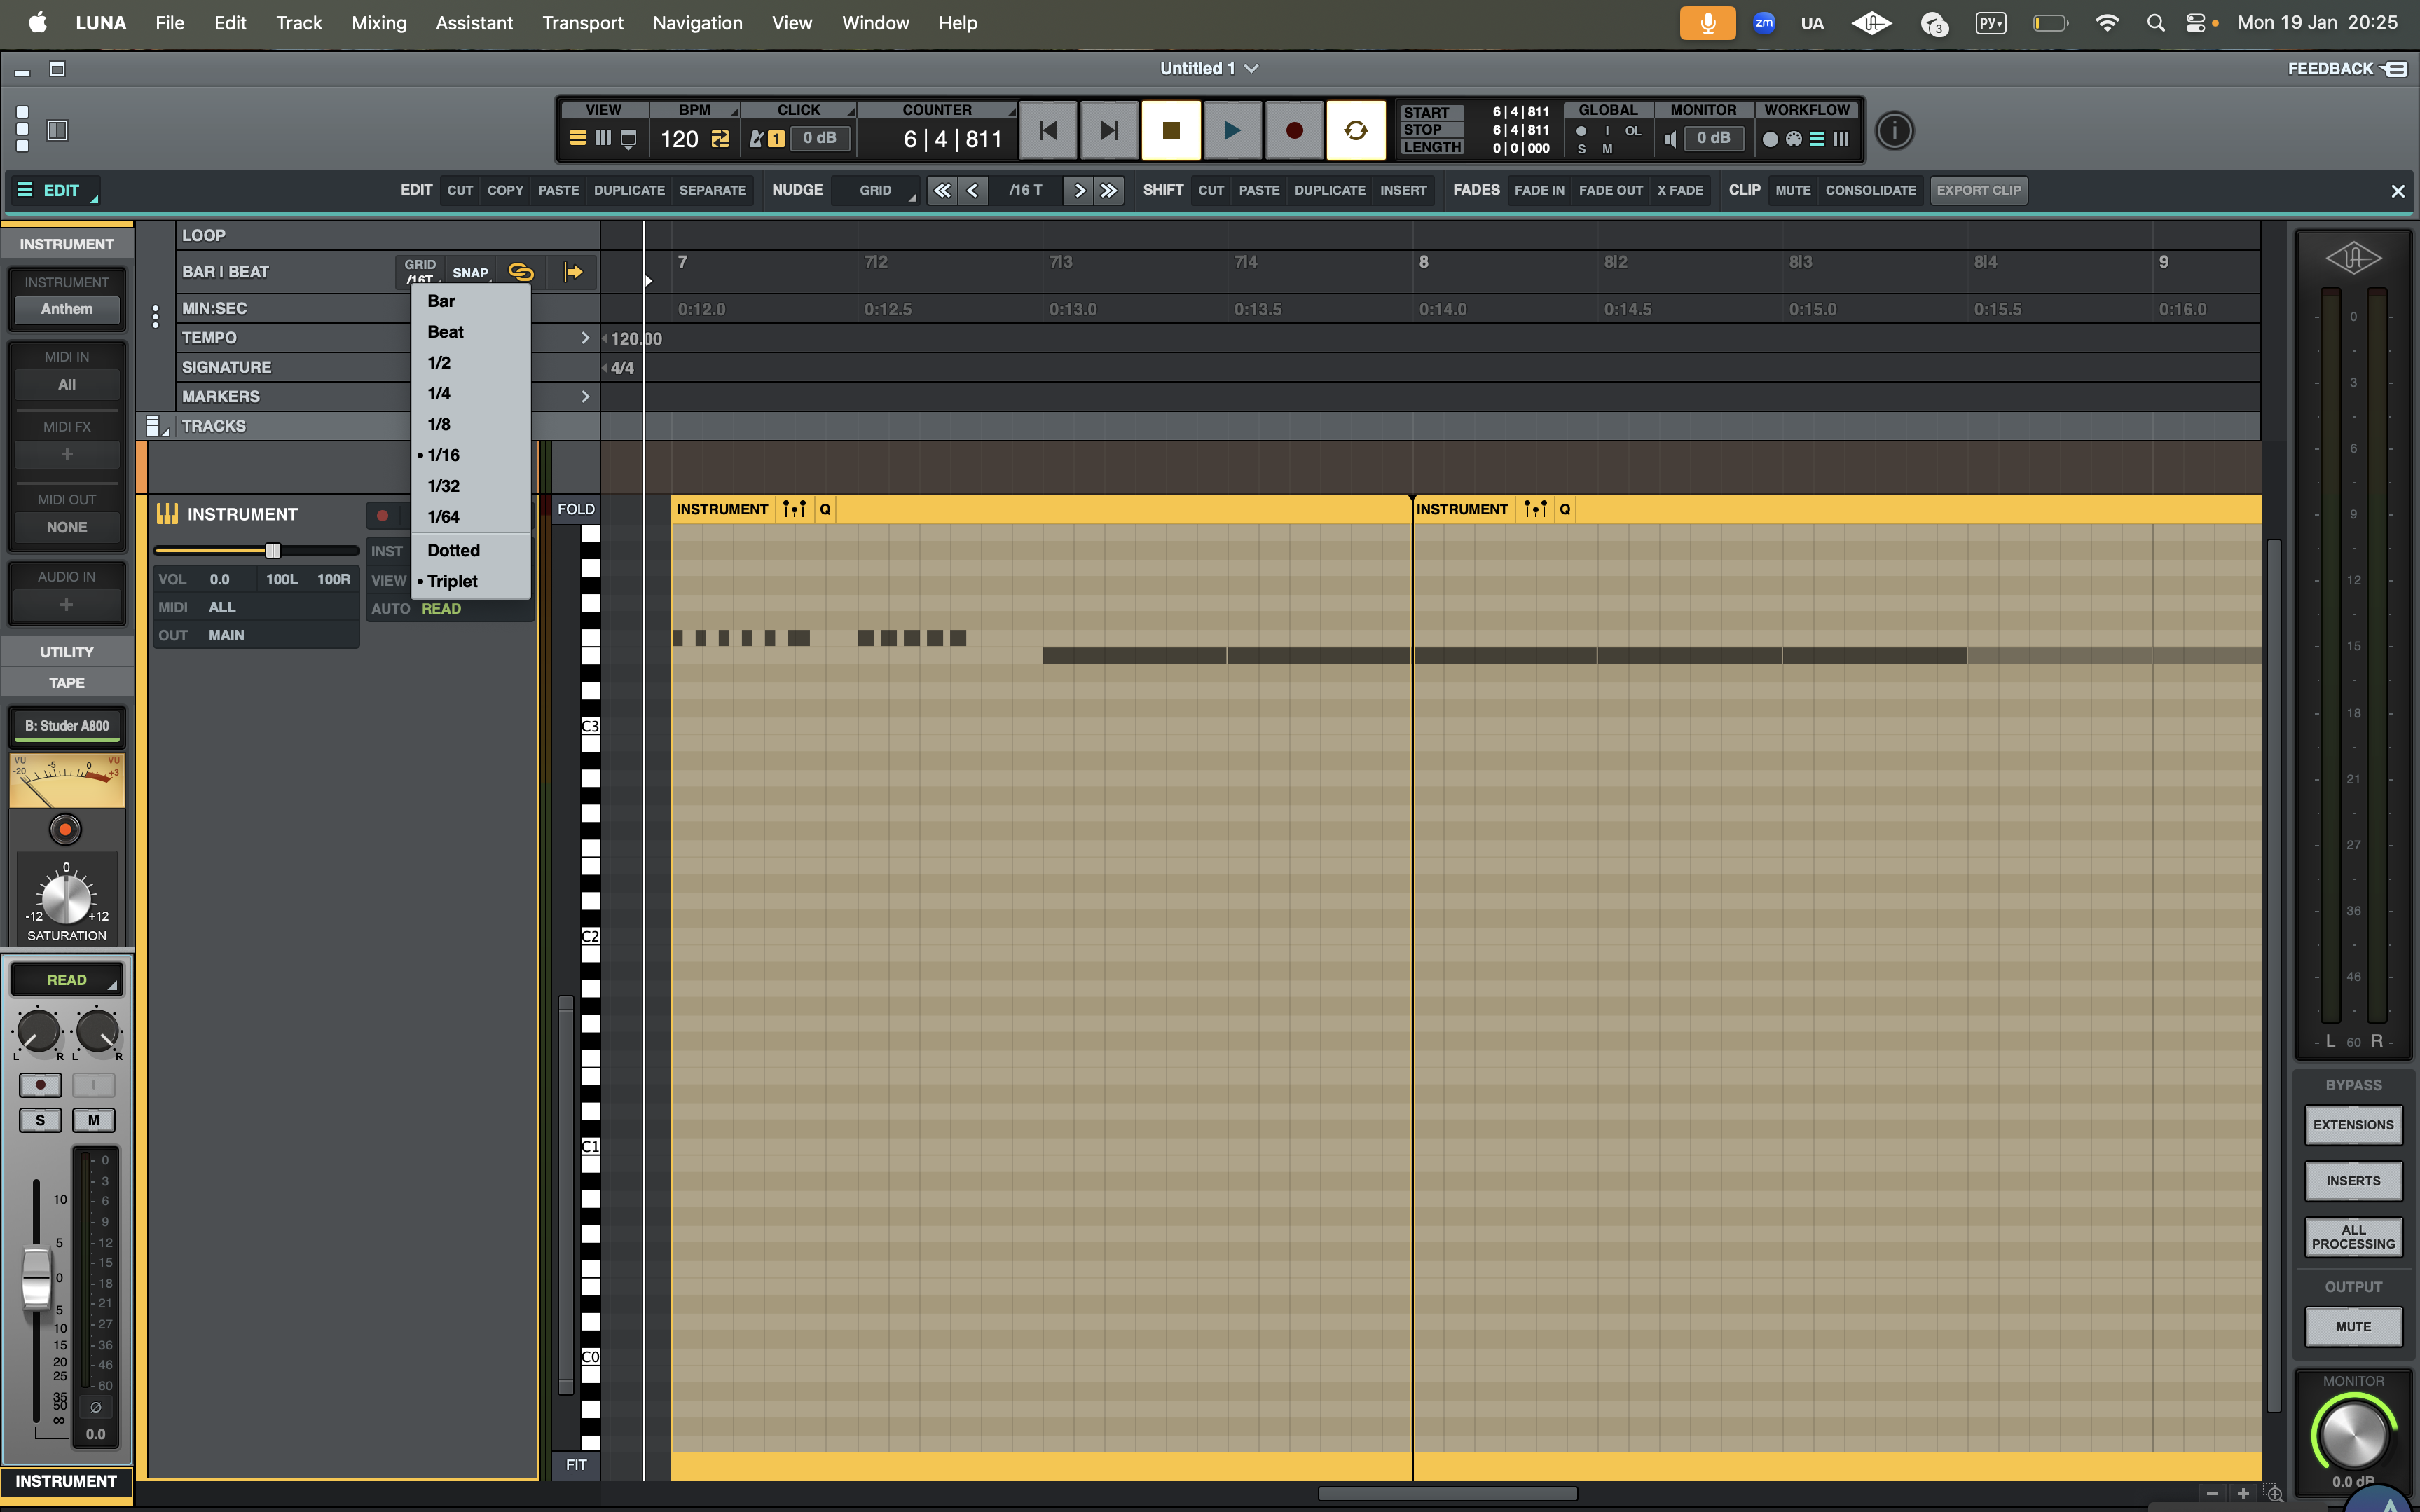Toggle the SNAP button on
2420x1512 pixels.
click(x=470, y=272)
